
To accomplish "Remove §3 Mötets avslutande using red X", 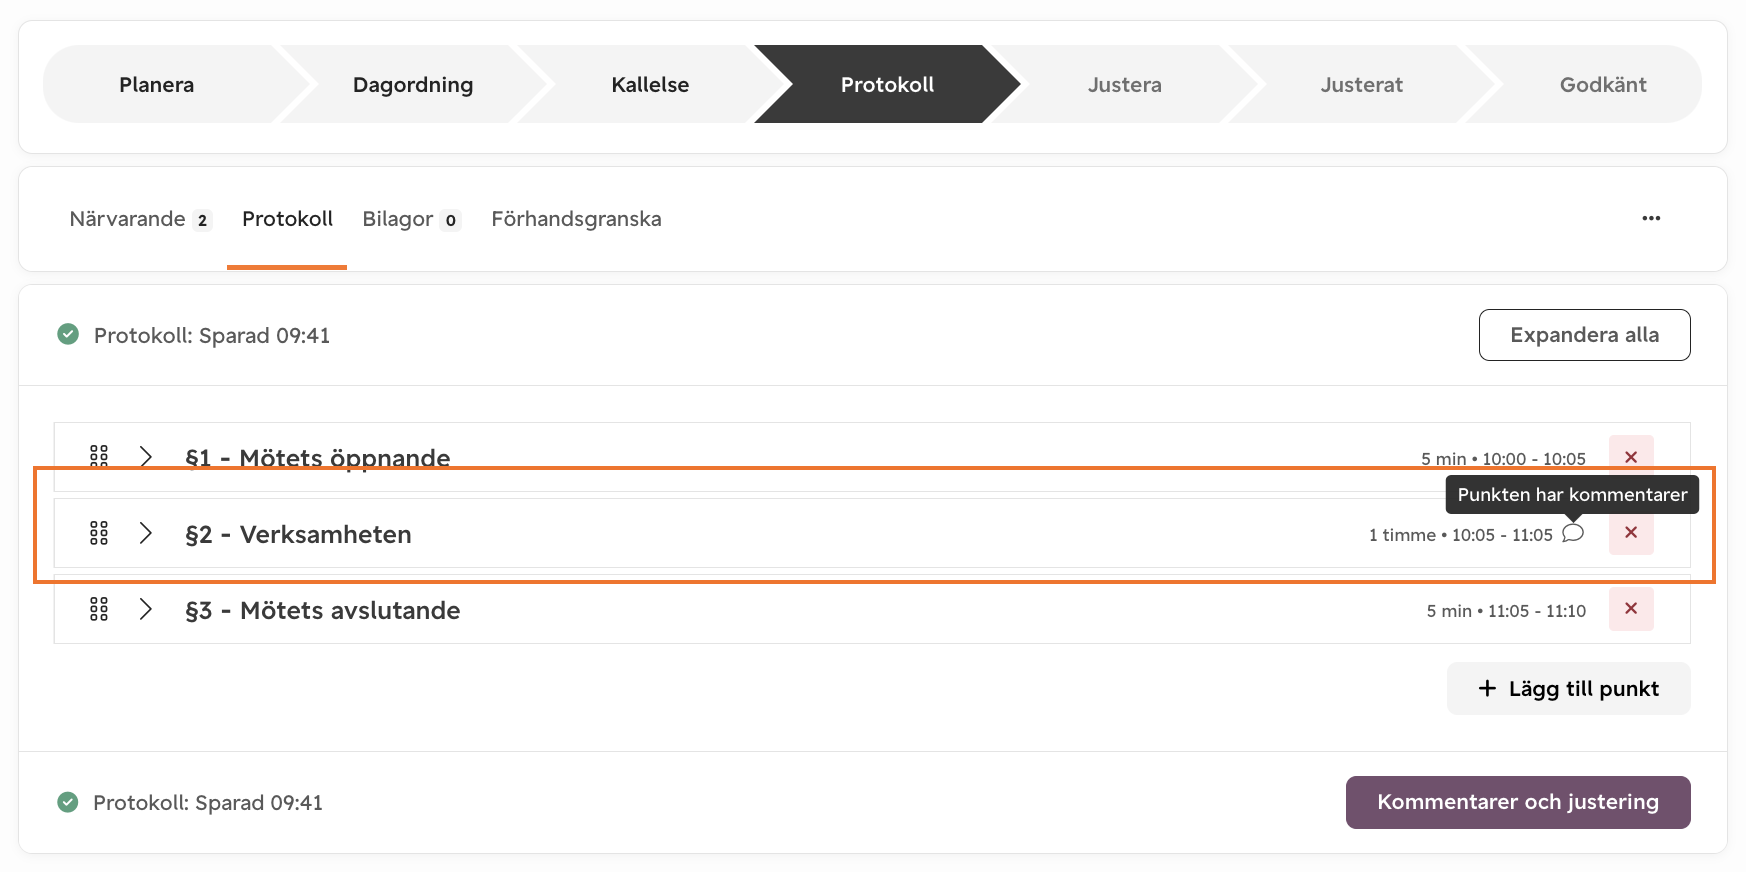I will click(1631, 608).
